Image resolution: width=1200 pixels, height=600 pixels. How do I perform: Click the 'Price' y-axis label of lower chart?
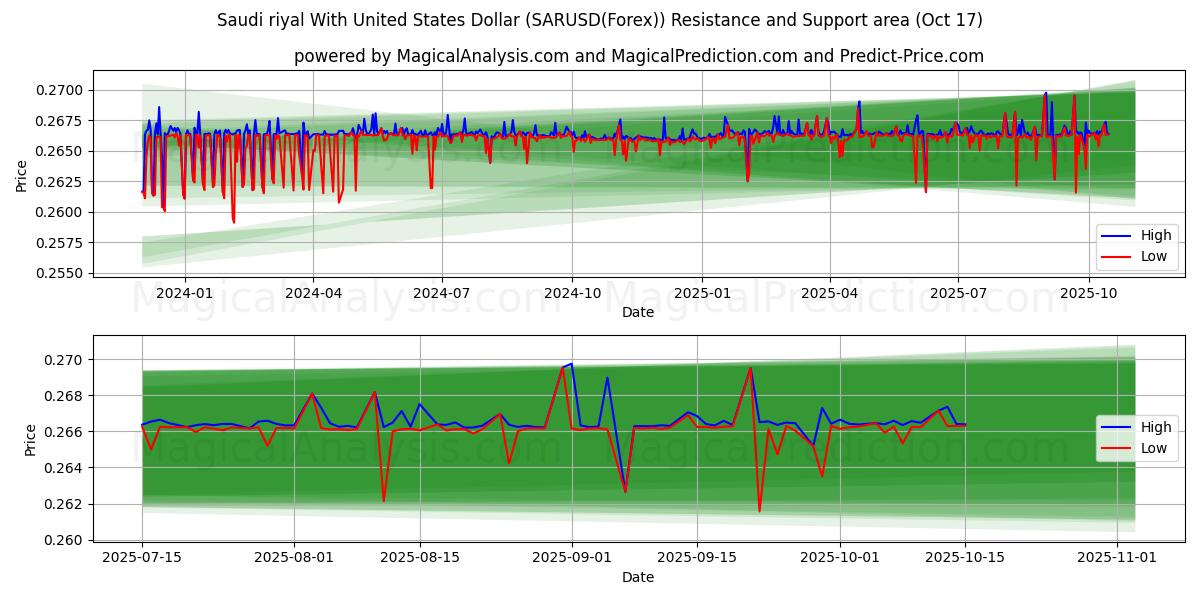tap(30, 440)
